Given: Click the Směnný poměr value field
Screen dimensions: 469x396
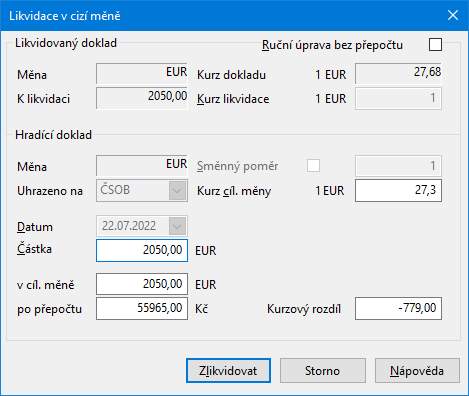Looking at the screenshot, I should 398,166.
